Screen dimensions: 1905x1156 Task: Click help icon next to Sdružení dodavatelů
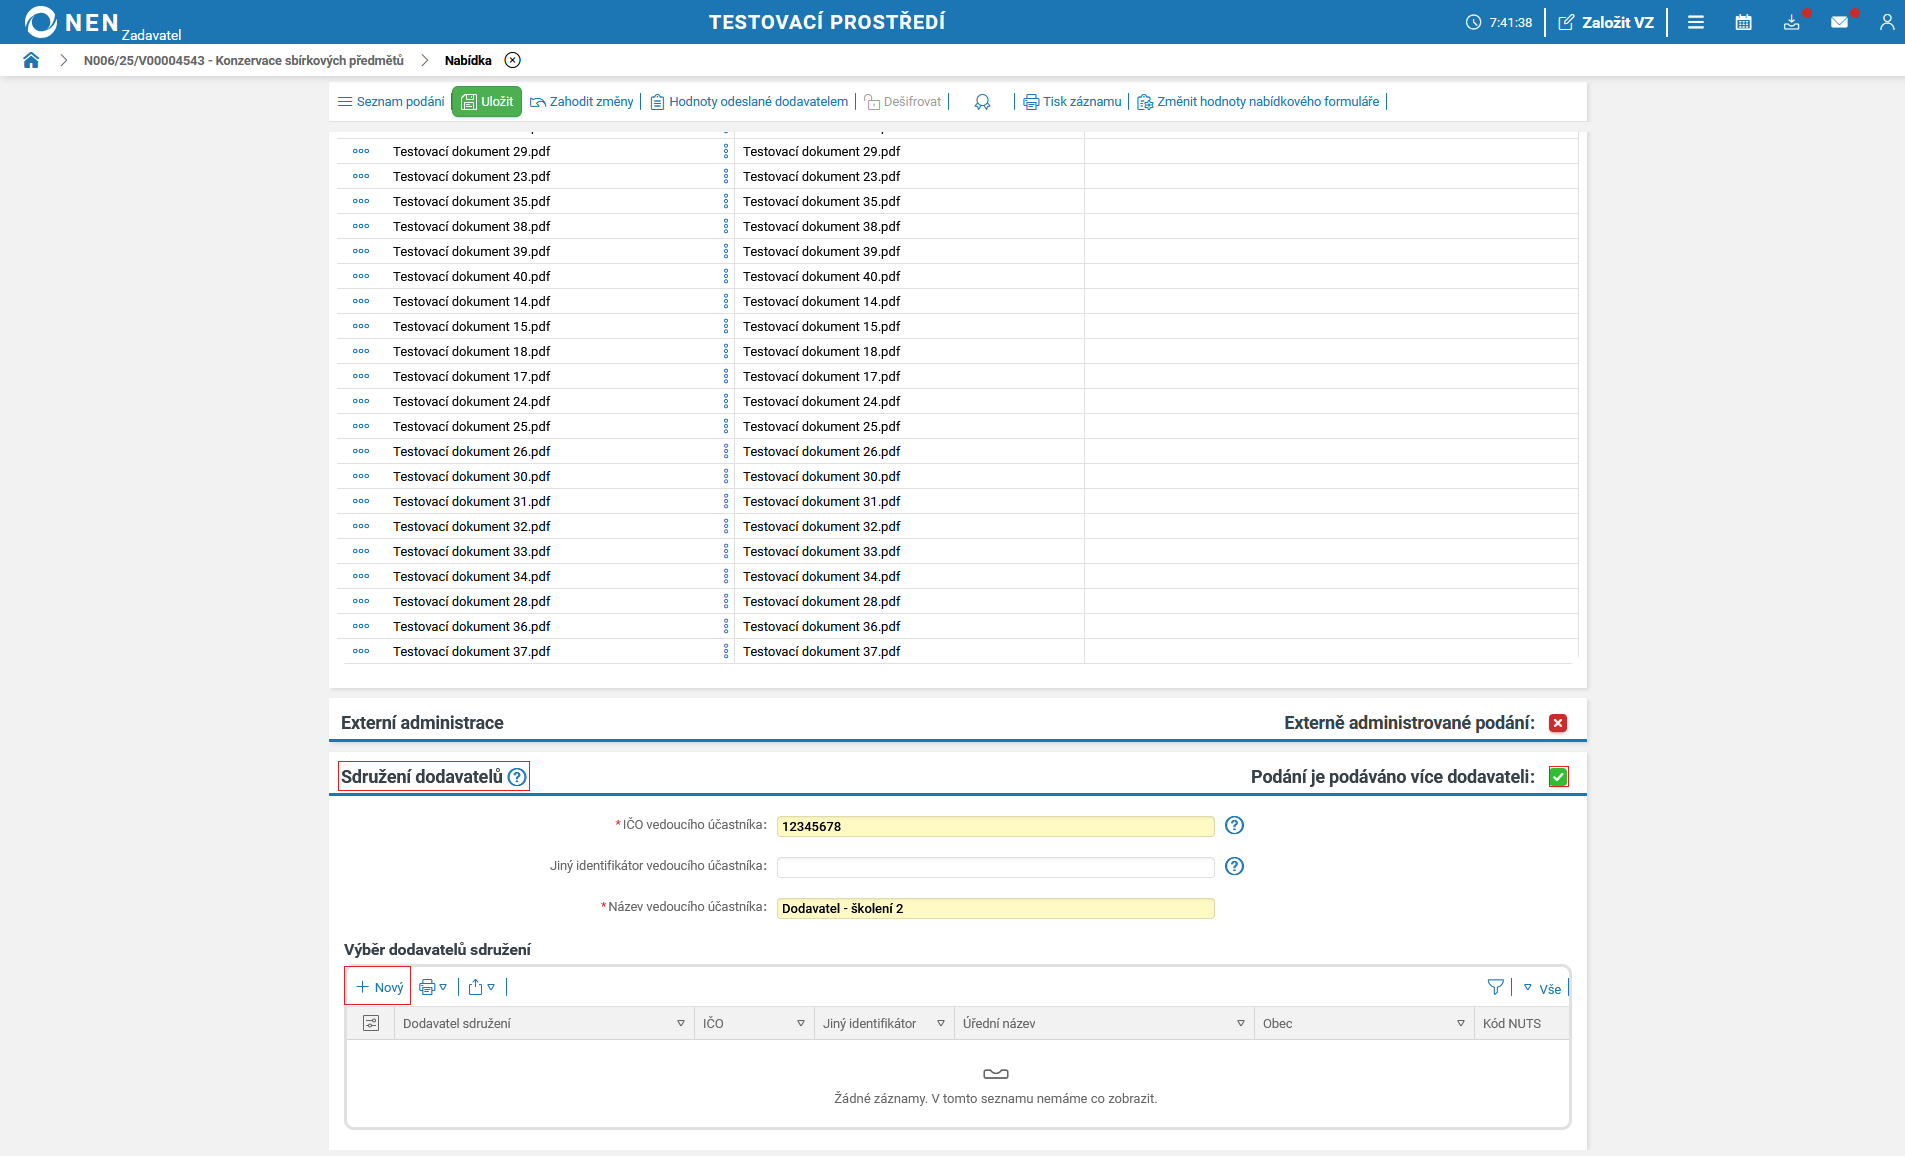coord(517,777)
